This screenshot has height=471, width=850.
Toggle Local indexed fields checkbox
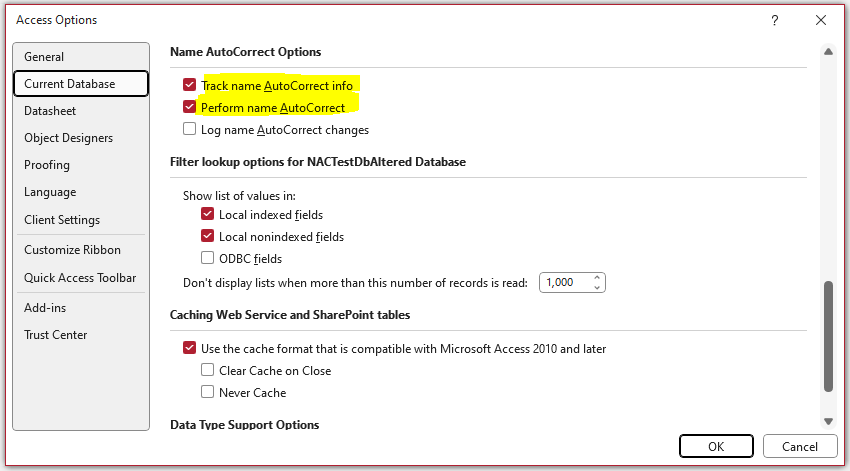pos(207,214)
